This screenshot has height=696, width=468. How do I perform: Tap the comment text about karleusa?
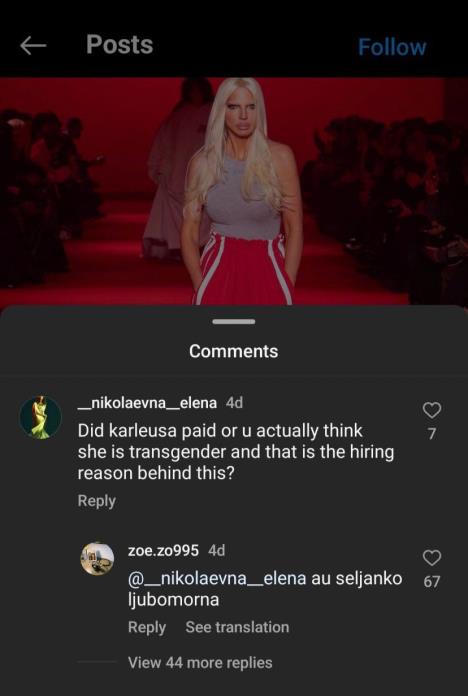click(x=236, y=452)
